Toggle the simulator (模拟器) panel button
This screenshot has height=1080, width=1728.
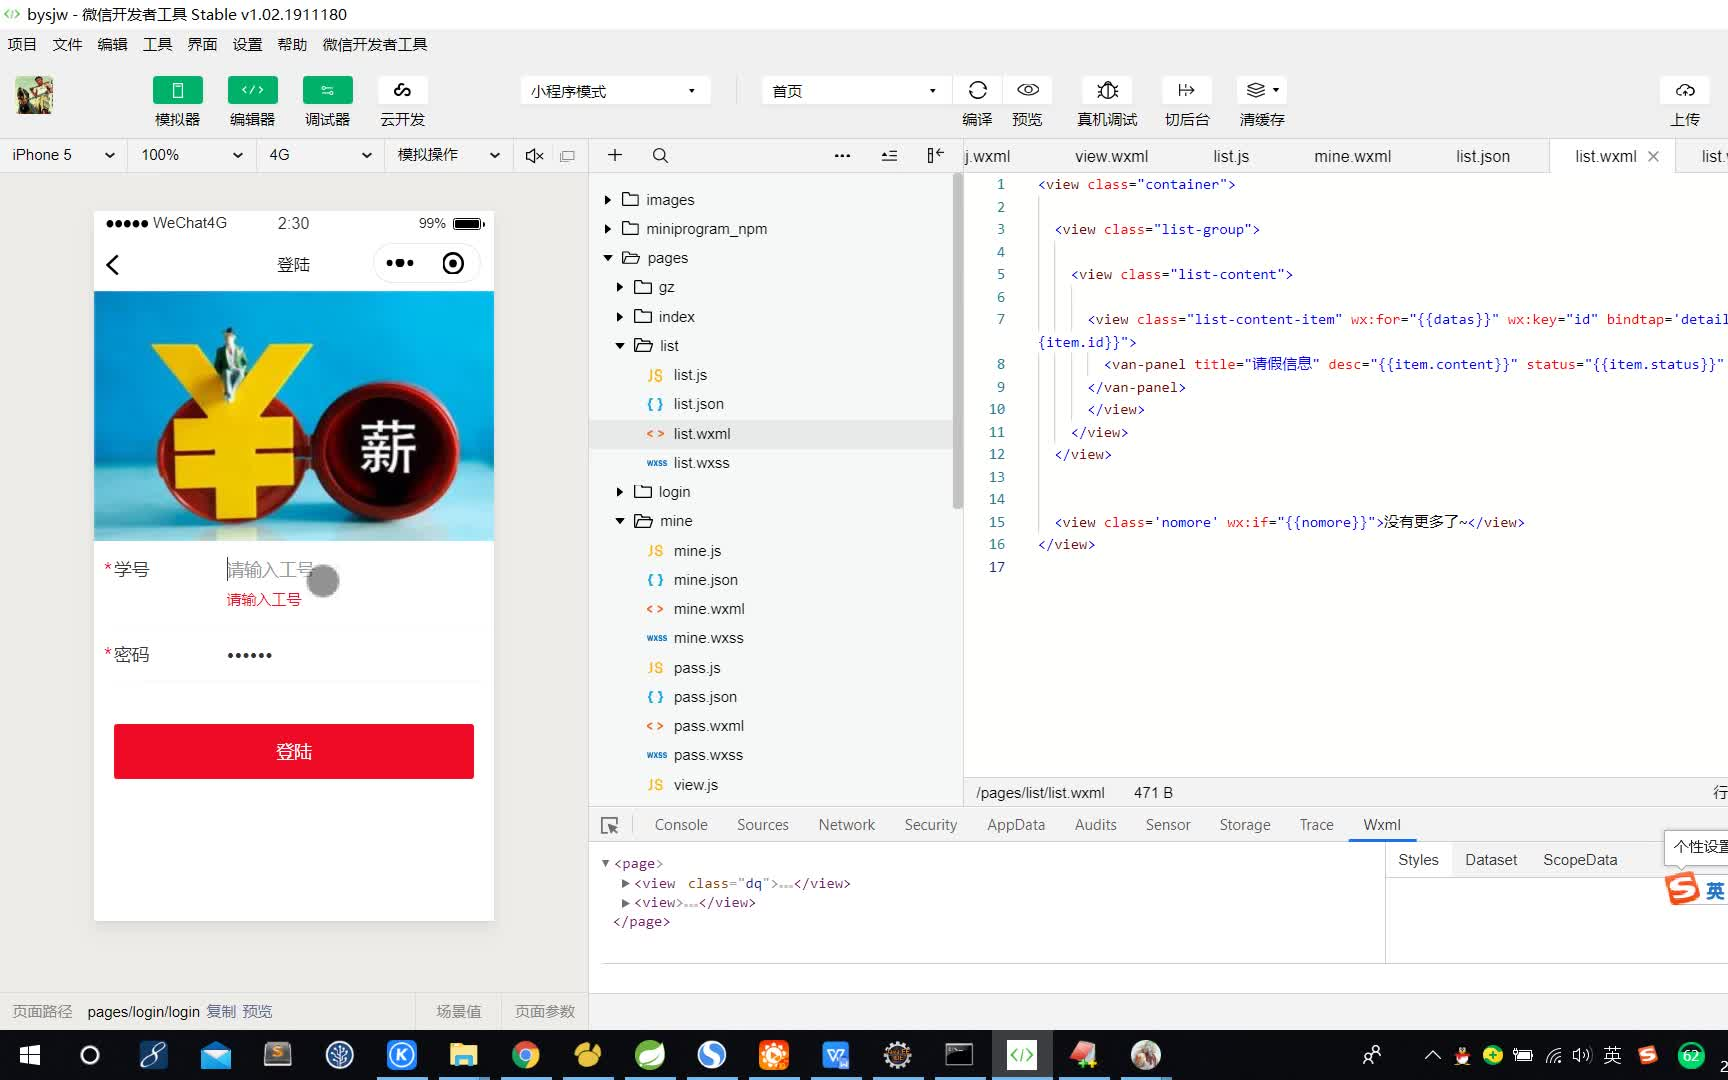(177, 90)
